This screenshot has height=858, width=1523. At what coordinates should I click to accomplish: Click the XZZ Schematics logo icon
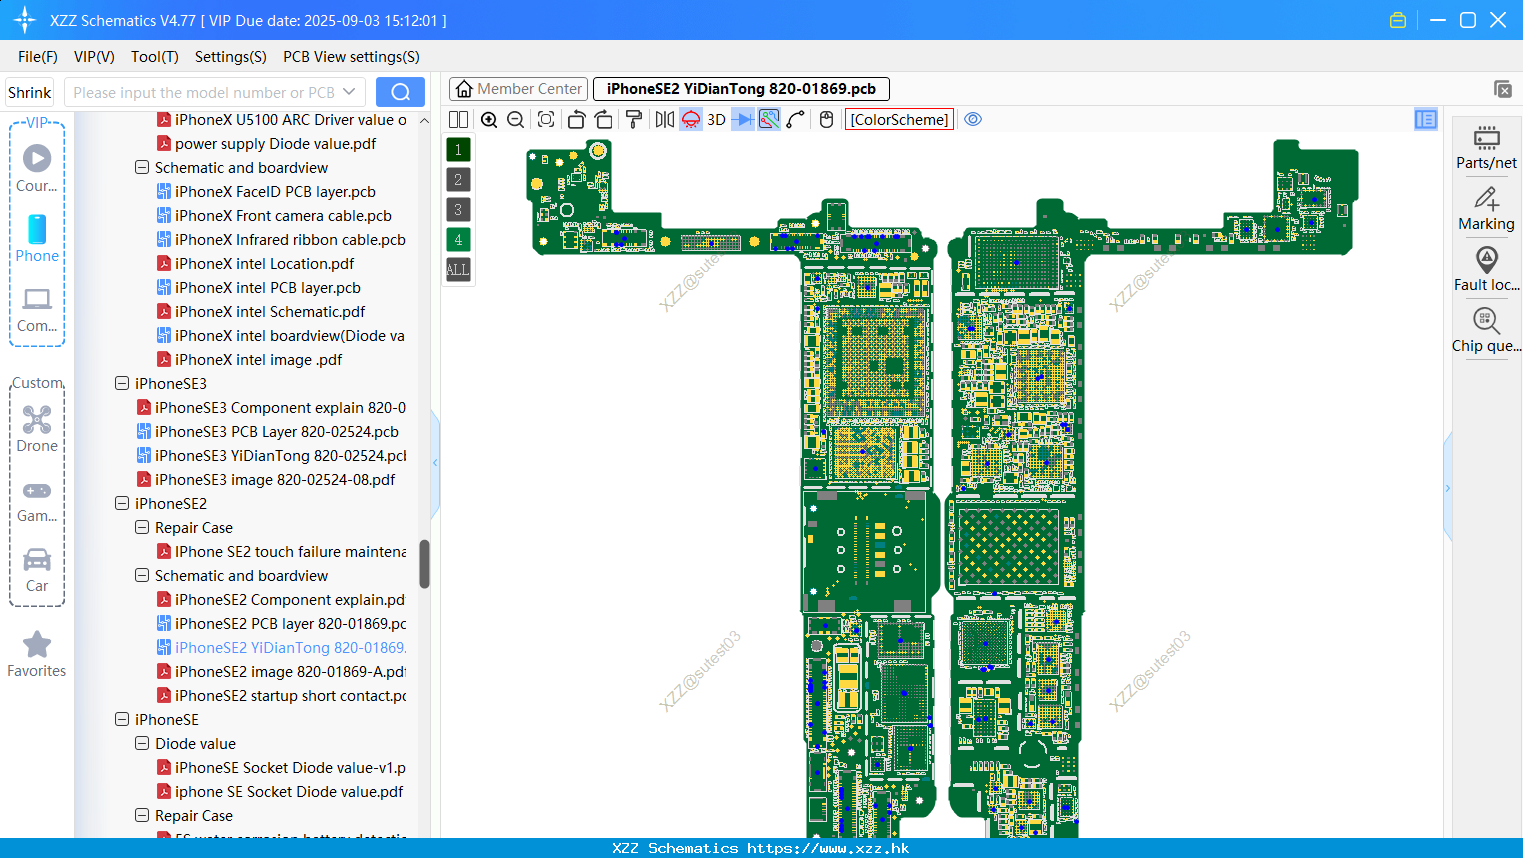[x=24, y=20]
